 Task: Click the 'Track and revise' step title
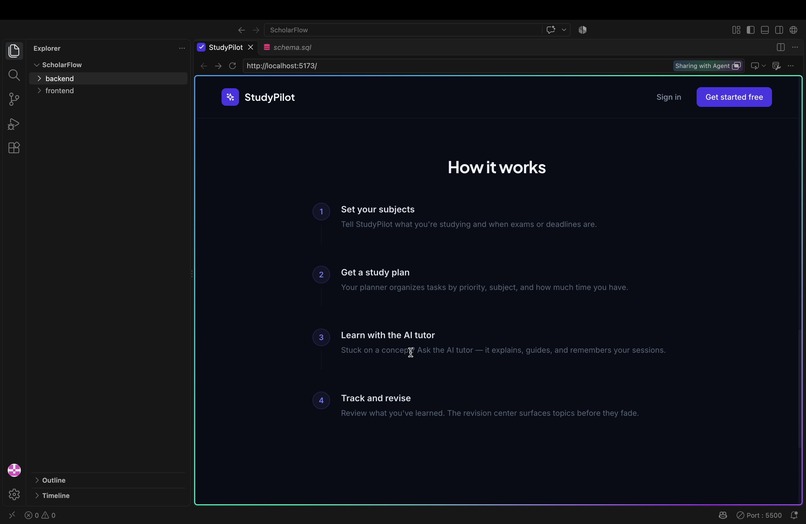(x=375, y=398)
